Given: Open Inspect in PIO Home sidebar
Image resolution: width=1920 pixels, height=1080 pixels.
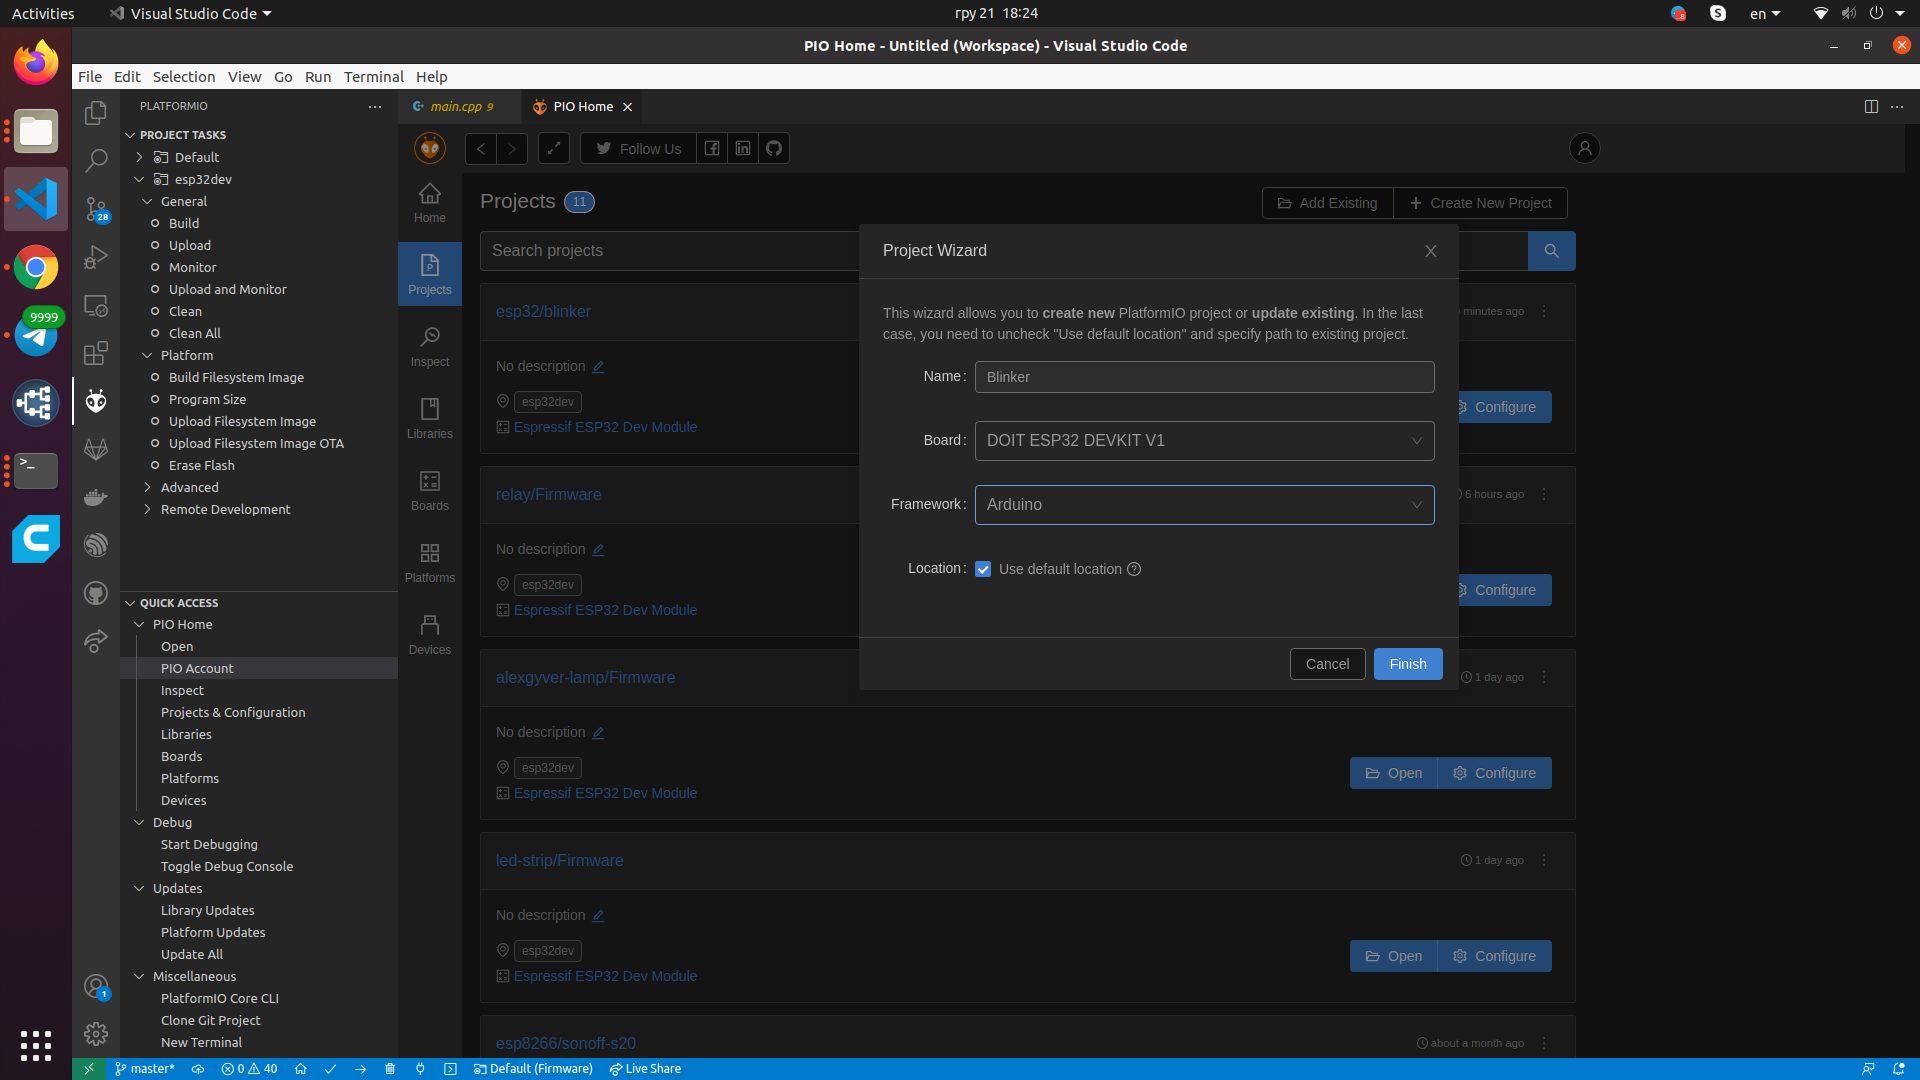Looking at the screenshot, I should tap(430, 347).
